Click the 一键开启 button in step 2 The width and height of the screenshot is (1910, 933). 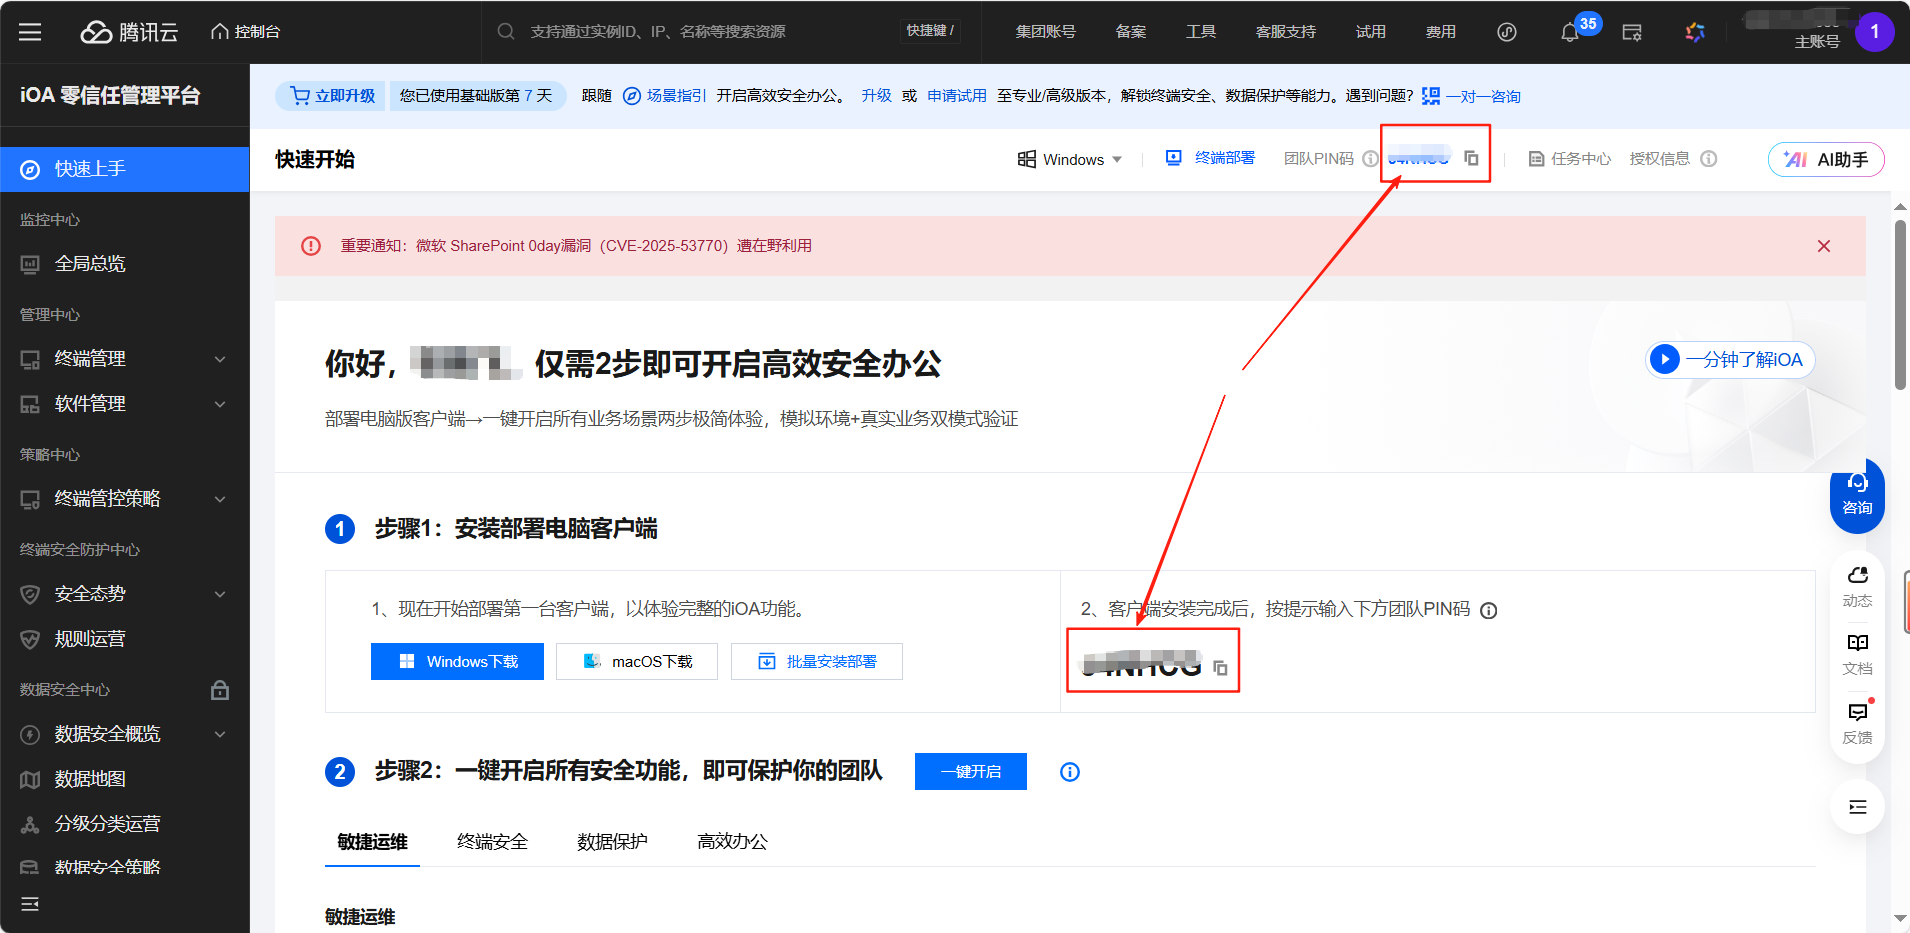(969, 771)
